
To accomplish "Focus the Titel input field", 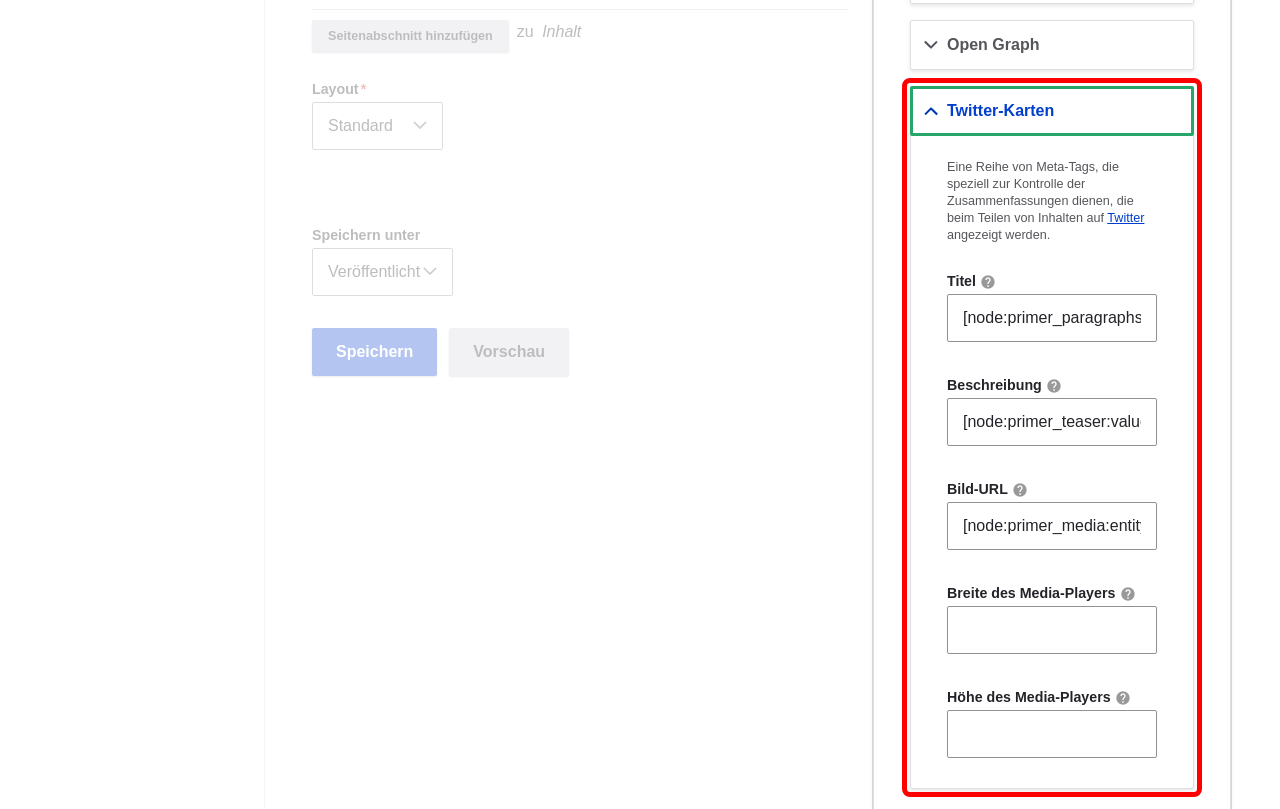I will point(1052,318).
